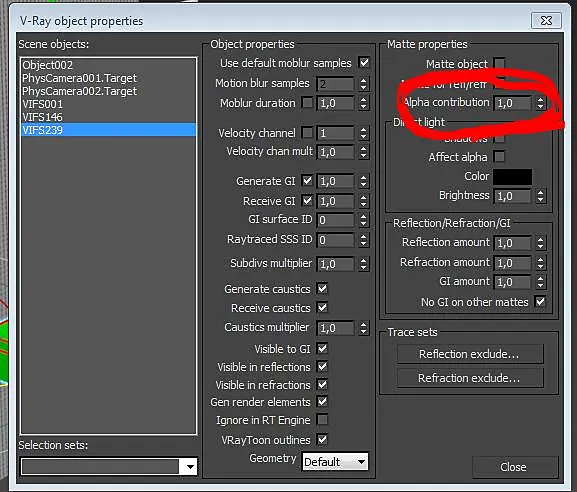Click the Brightness value field

pyautogui.click(x=513, y=196)
